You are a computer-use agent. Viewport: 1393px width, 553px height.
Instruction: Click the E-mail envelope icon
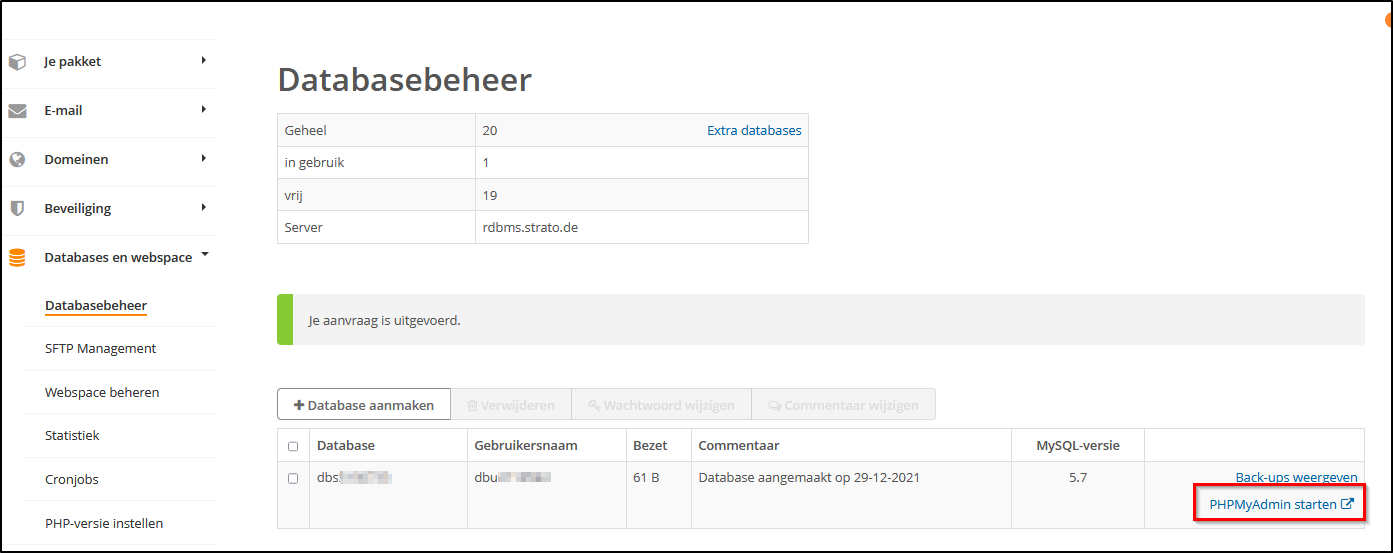pyautogui.click(x=17, y=111)
